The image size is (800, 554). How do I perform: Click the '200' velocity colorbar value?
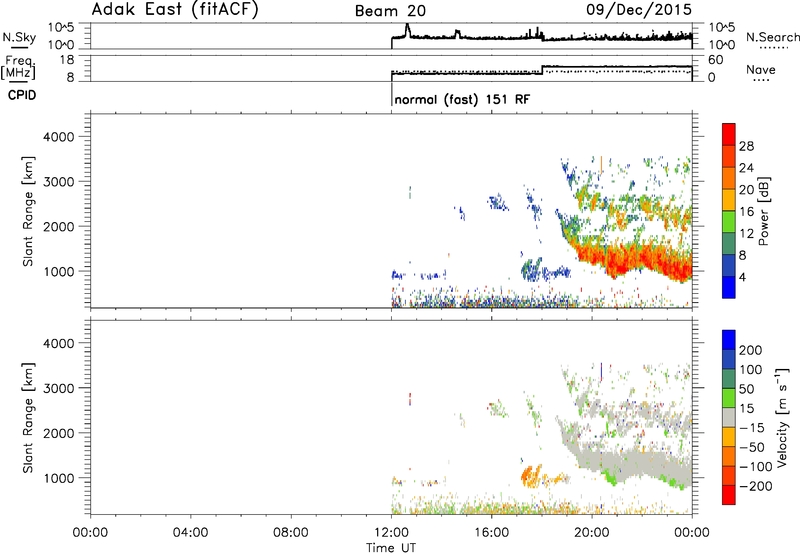pos(751,350)
